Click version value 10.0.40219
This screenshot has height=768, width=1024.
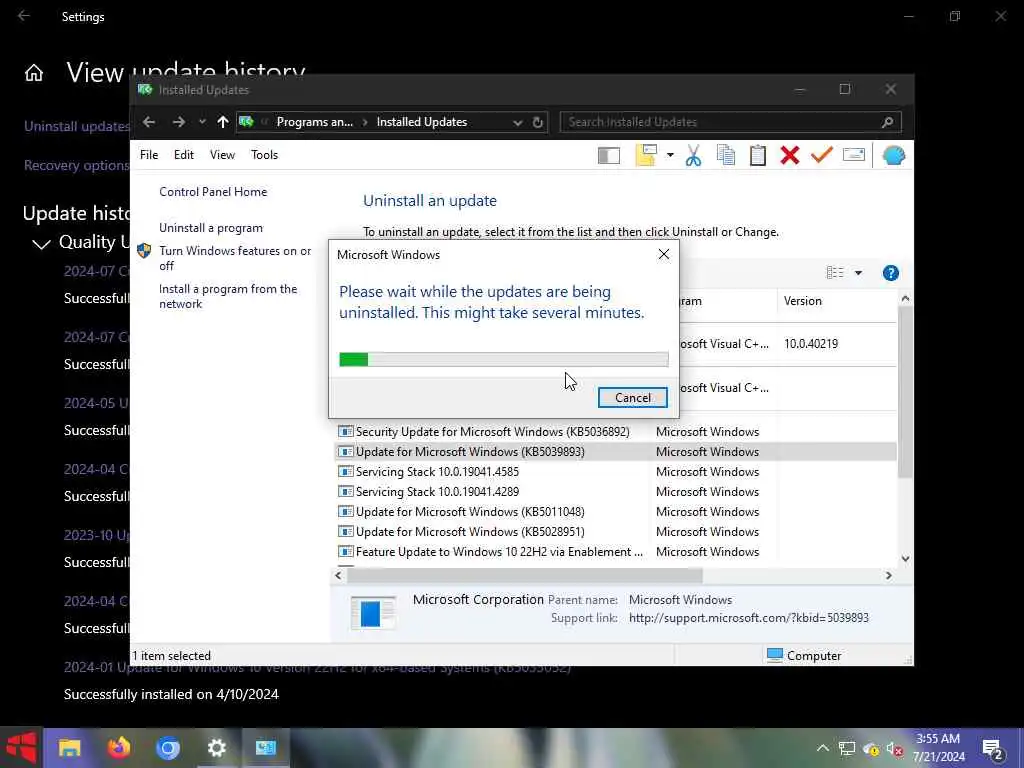point(810,344)
